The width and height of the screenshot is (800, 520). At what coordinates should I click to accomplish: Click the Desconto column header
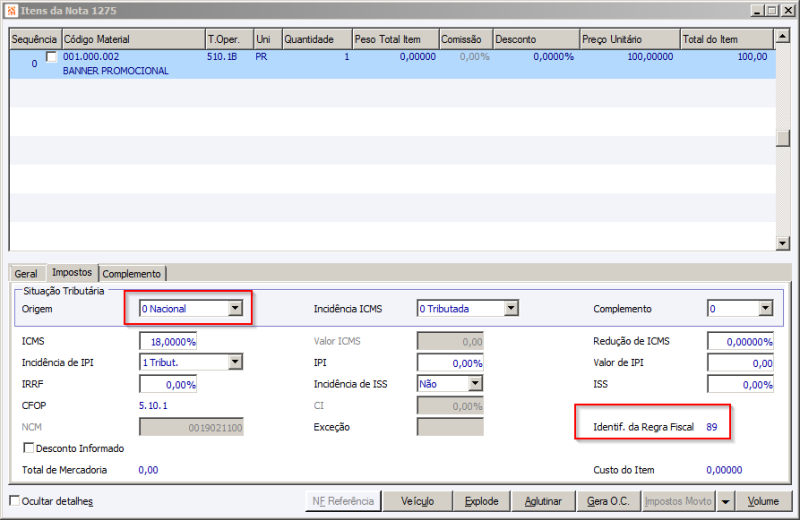click(536, 39)
